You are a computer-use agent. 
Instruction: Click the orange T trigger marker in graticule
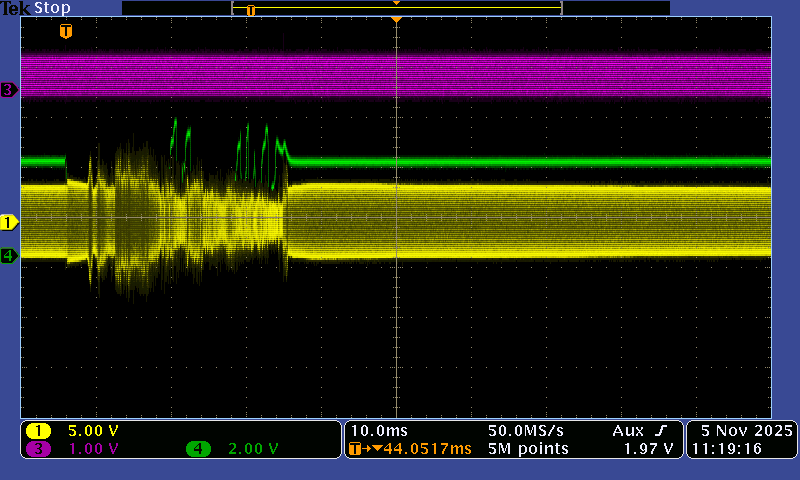[x=66, y=31]
